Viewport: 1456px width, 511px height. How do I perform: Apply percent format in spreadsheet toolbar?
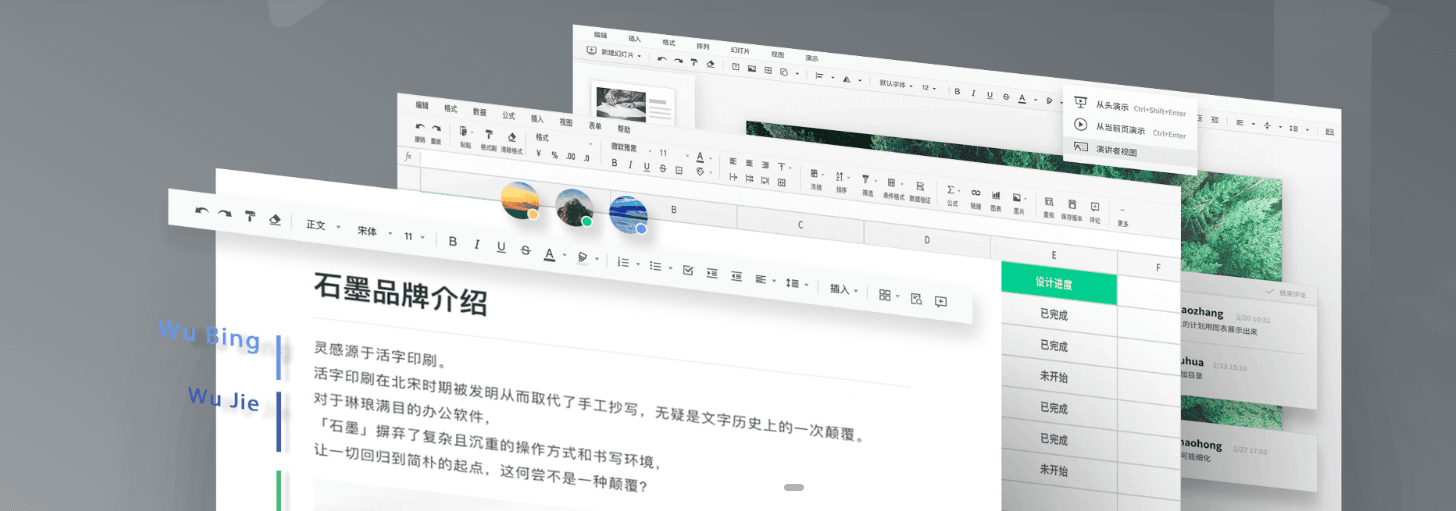[554, 155]
